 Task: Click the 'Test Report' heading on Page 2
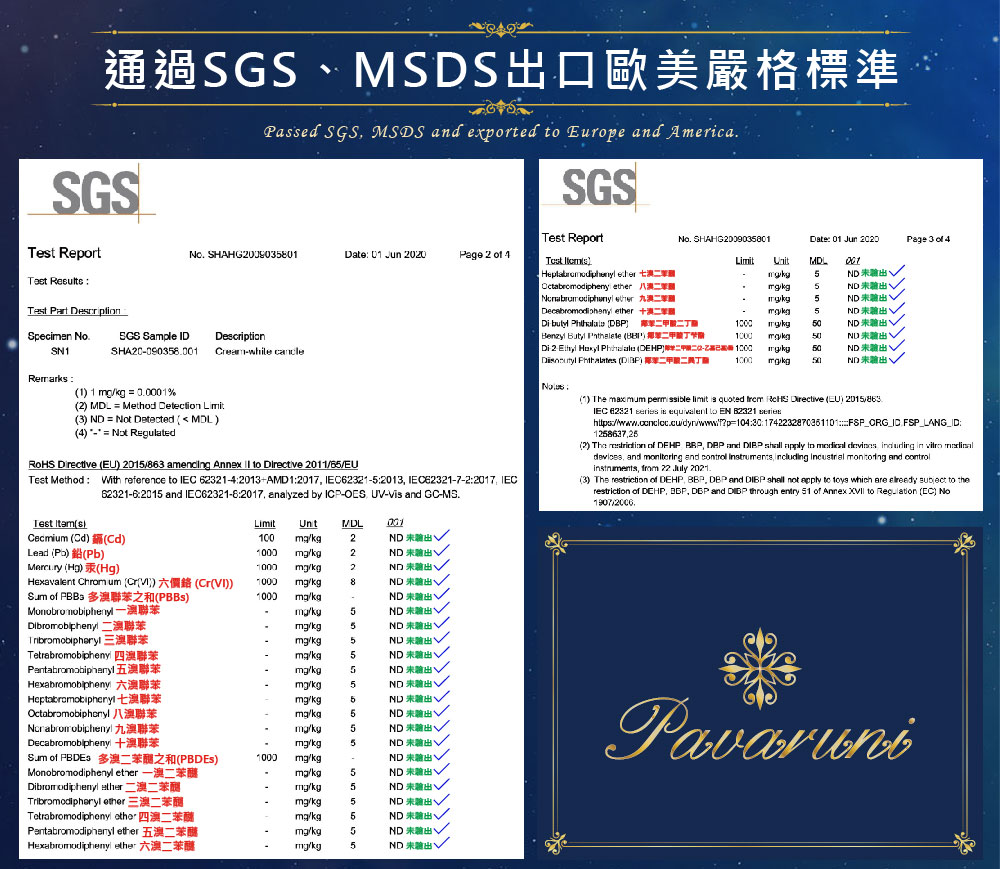[64, 253]
